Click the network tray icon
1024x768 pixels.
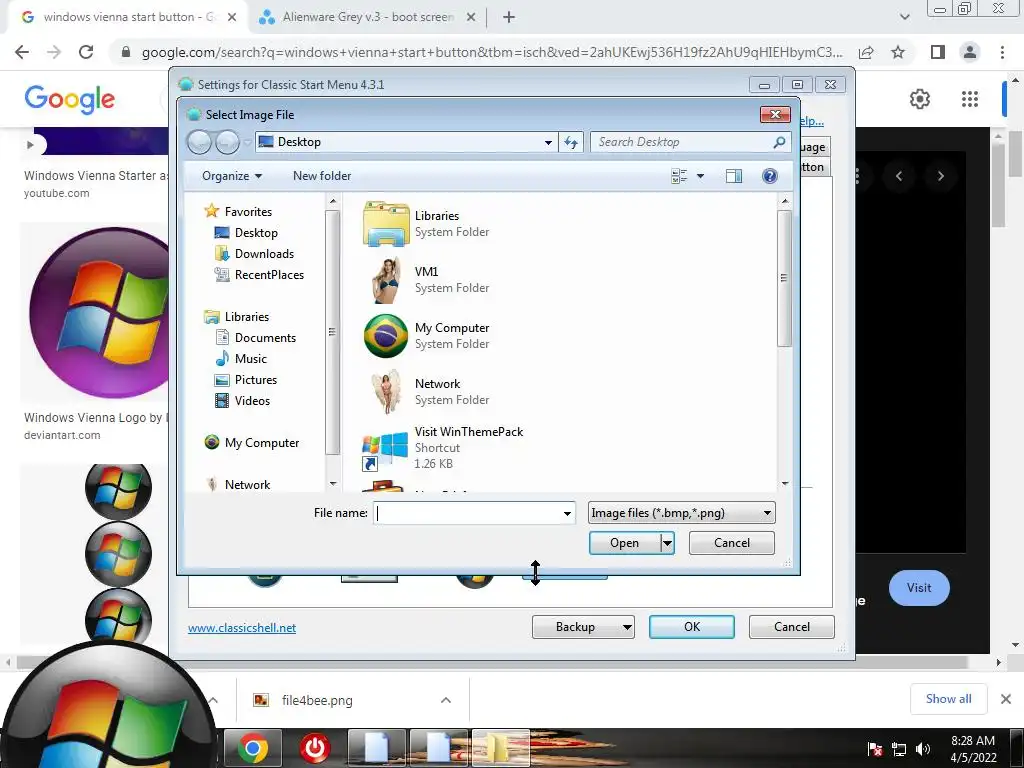pos(899,749)
